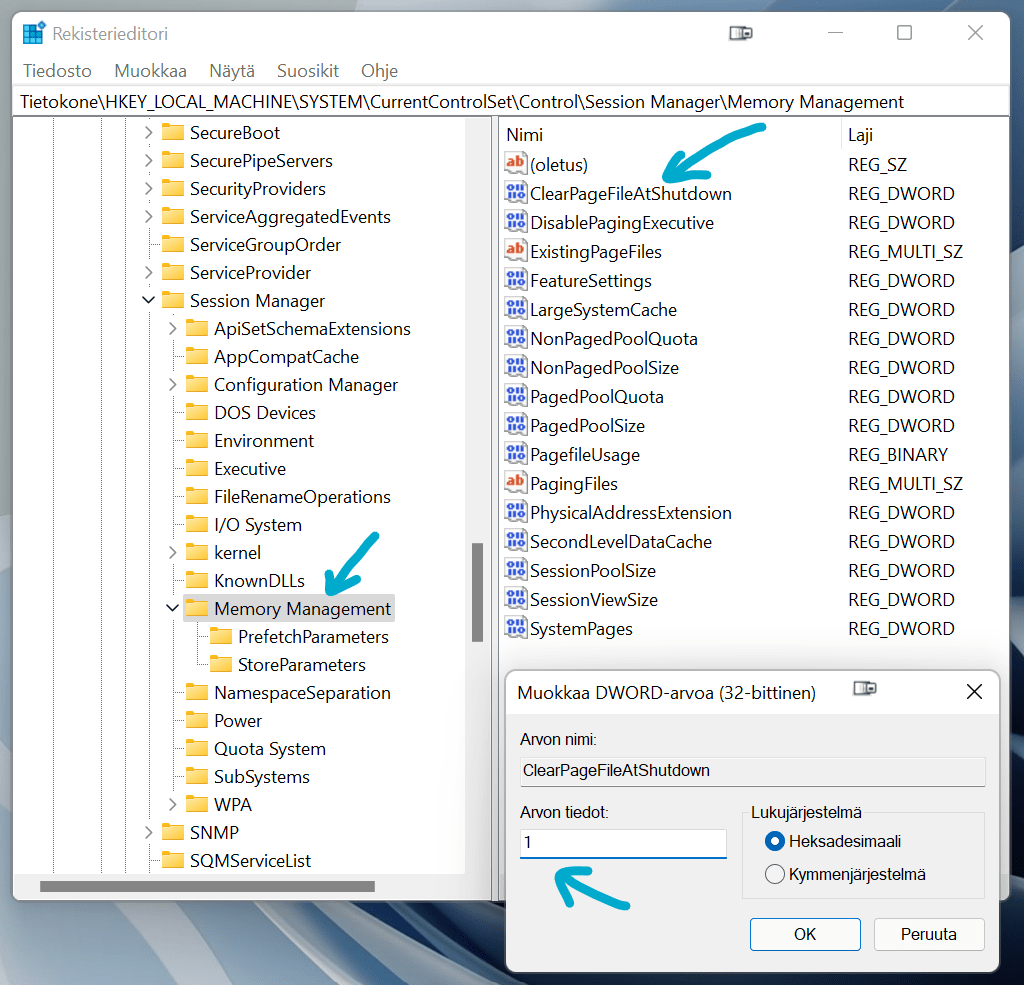The image size is (1024, 985).
Task: Expand the ServiceAggregatedEvents tree node
Action: pyautogui.click(x=148, y=216)
